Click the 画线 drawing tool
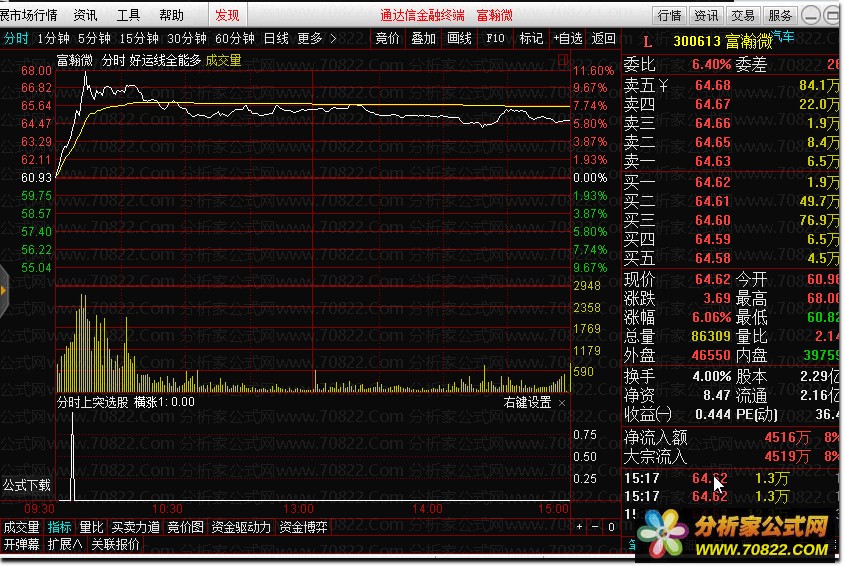 (x=459, y=38)
